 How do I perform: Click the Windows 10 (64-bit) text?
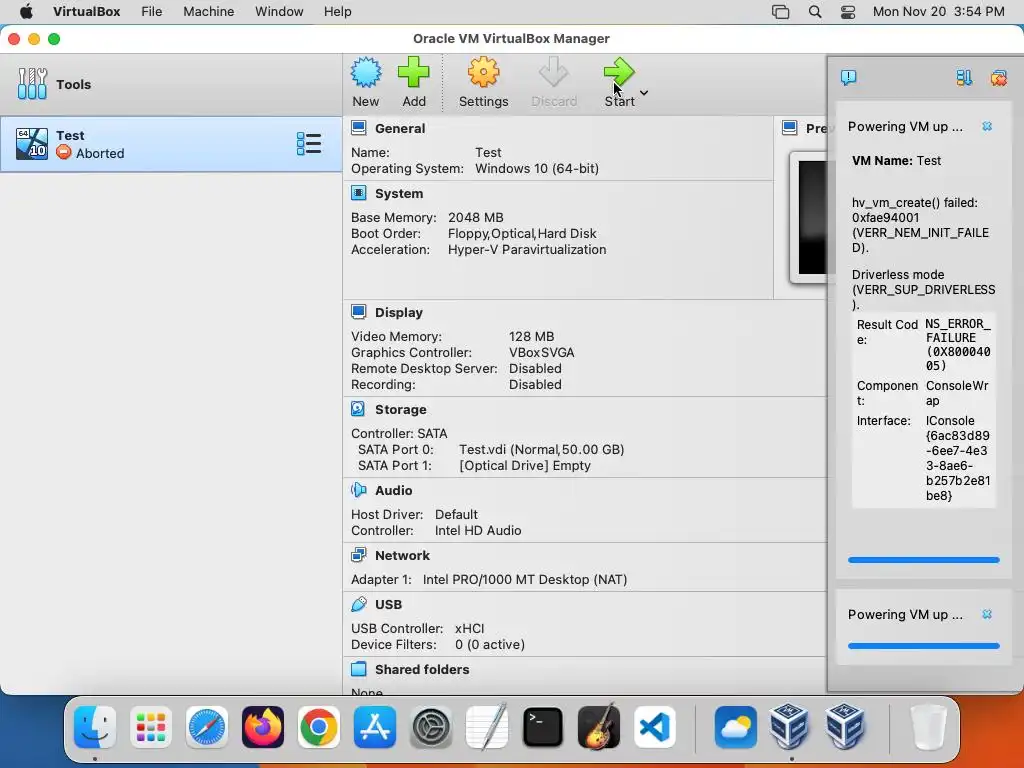pos(537,168)
